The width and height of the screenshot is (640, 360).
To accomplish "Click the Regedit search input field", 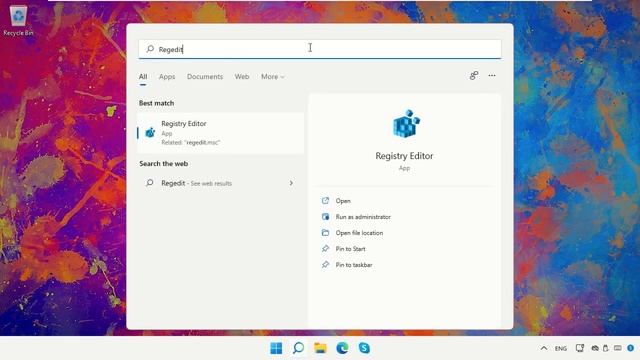I will 320,49.
